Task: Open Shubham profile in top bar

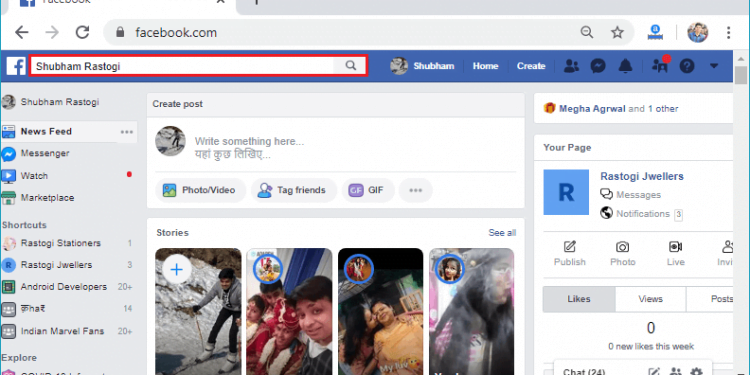Action: (x=422, y=66)
